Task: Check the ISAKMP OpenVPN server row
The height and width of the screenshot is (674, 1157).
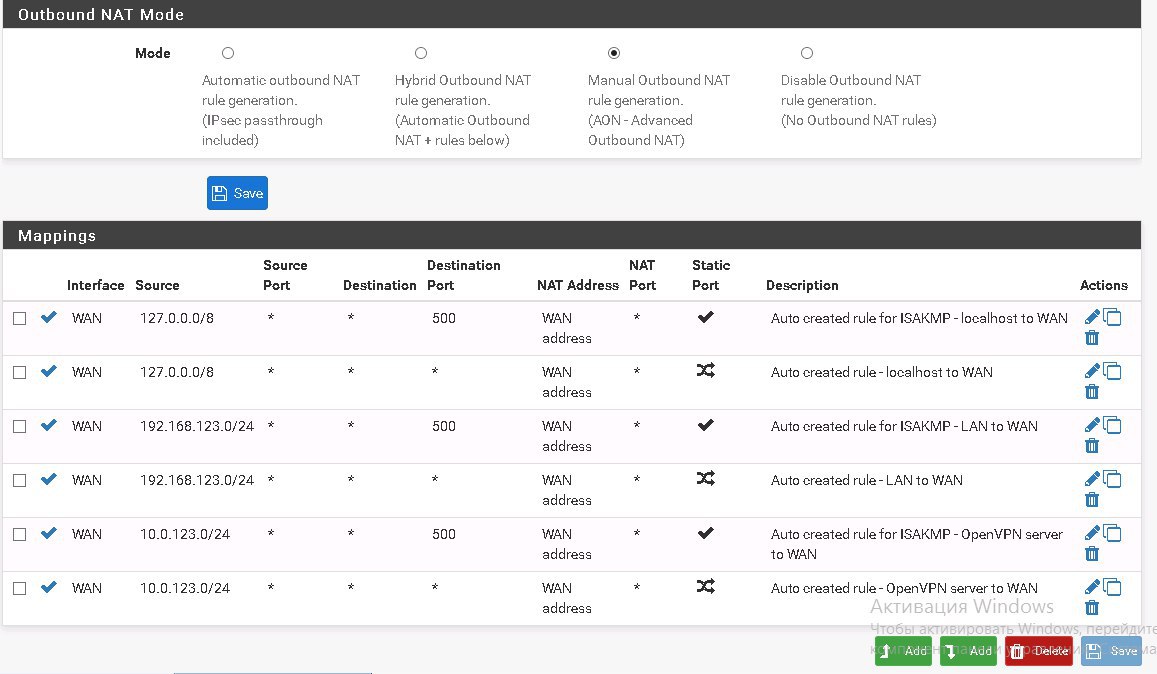Action: click(20, 534)
